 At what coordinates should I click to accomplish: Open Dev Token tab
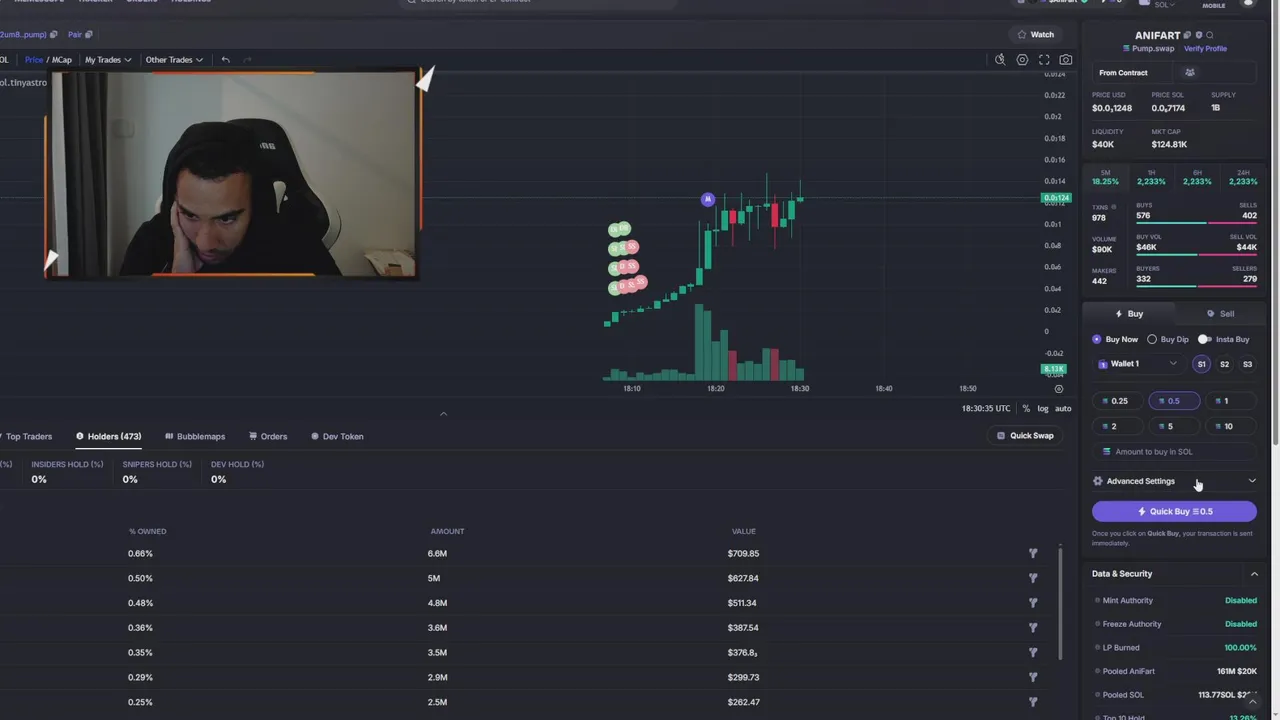point(337,436)
